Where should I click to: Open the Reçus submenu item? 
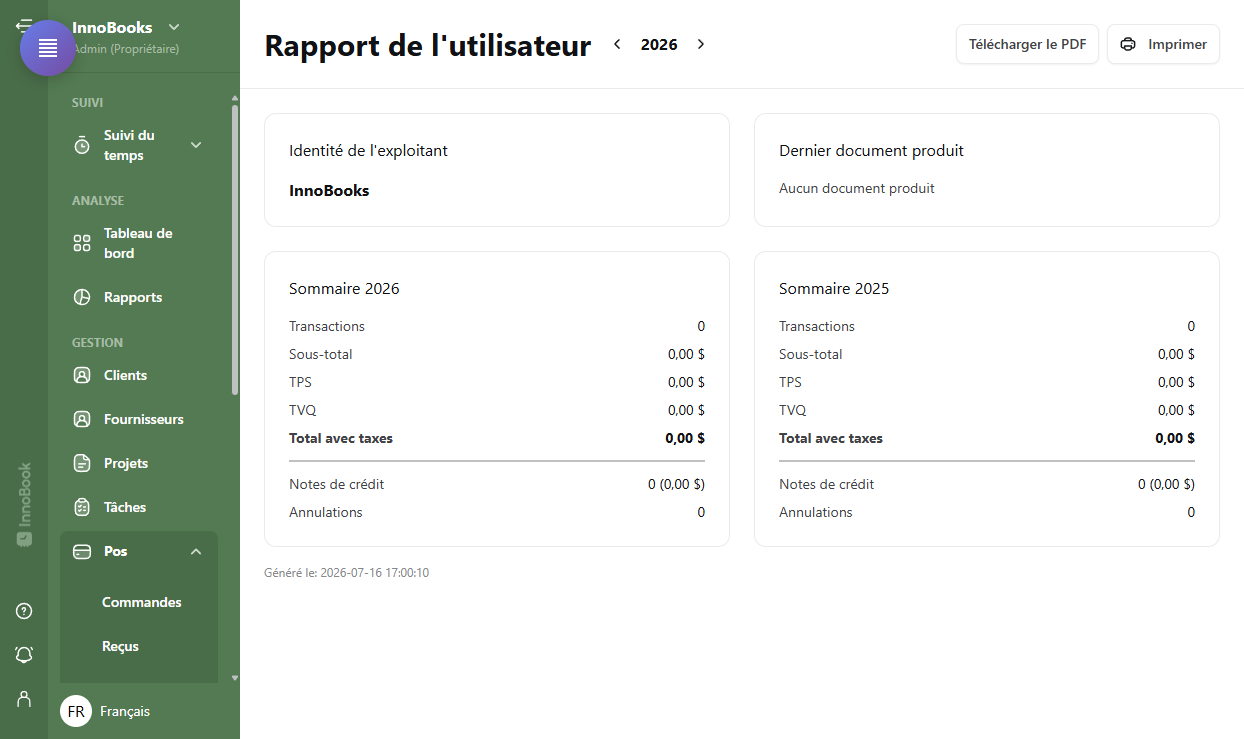[x=120, y=646]
